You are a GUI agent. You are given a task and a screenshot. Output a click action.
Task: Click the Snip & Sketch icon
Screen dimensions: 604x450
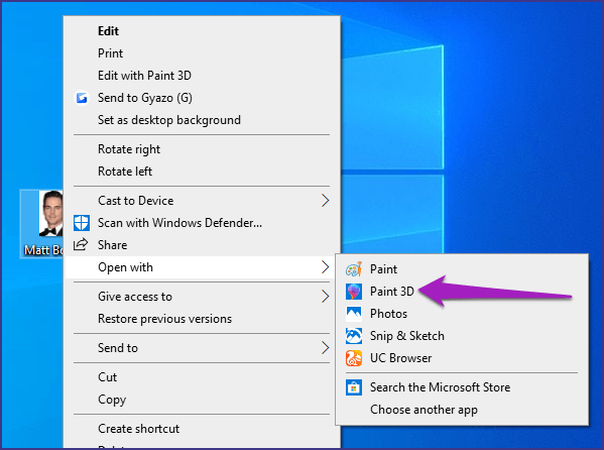[x=354, y=336]
